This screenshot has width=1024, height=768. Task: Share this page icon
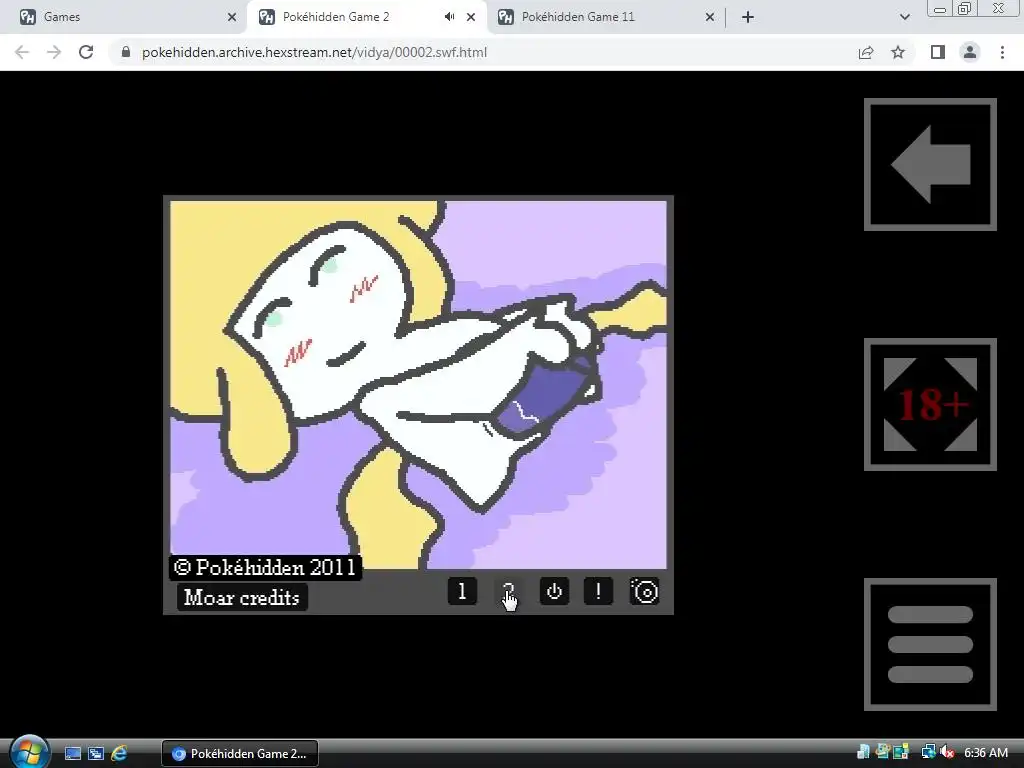866,52
